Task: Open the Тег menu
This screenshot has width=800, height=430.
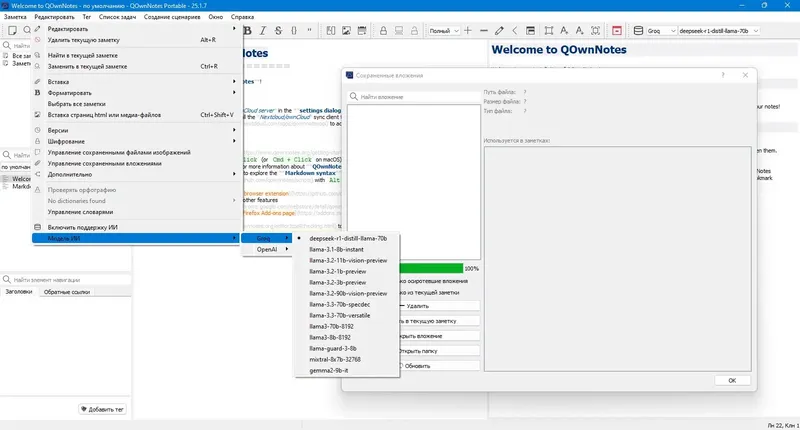Action: 87,17
